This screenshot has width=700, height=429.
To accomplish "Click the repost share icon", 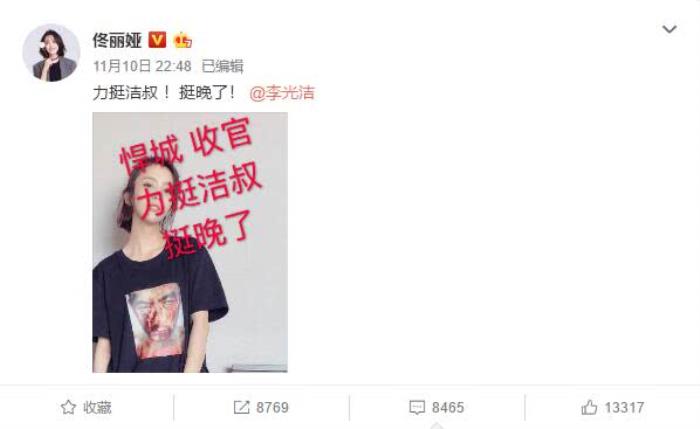I will point(242,407).
